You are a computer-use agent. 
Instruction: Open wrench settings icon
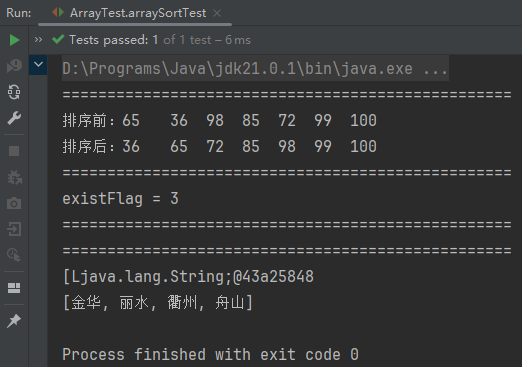coord(14,118)
